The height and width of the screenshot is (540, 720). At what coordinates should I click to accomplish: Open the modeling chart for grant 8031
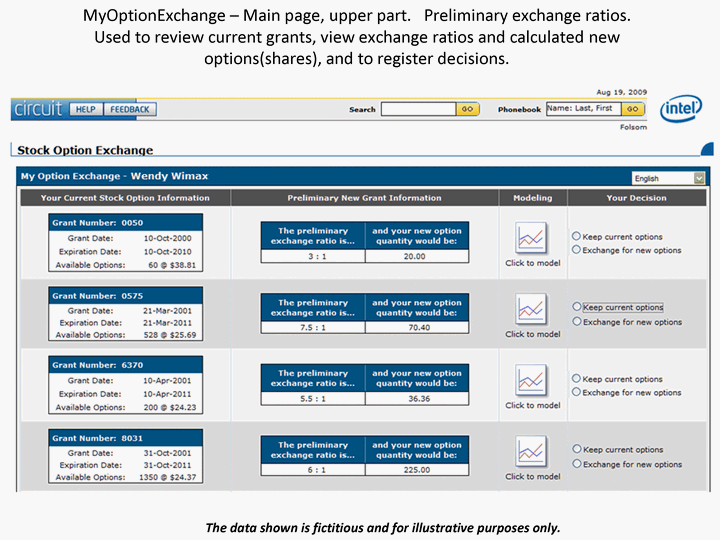[531, 451]
